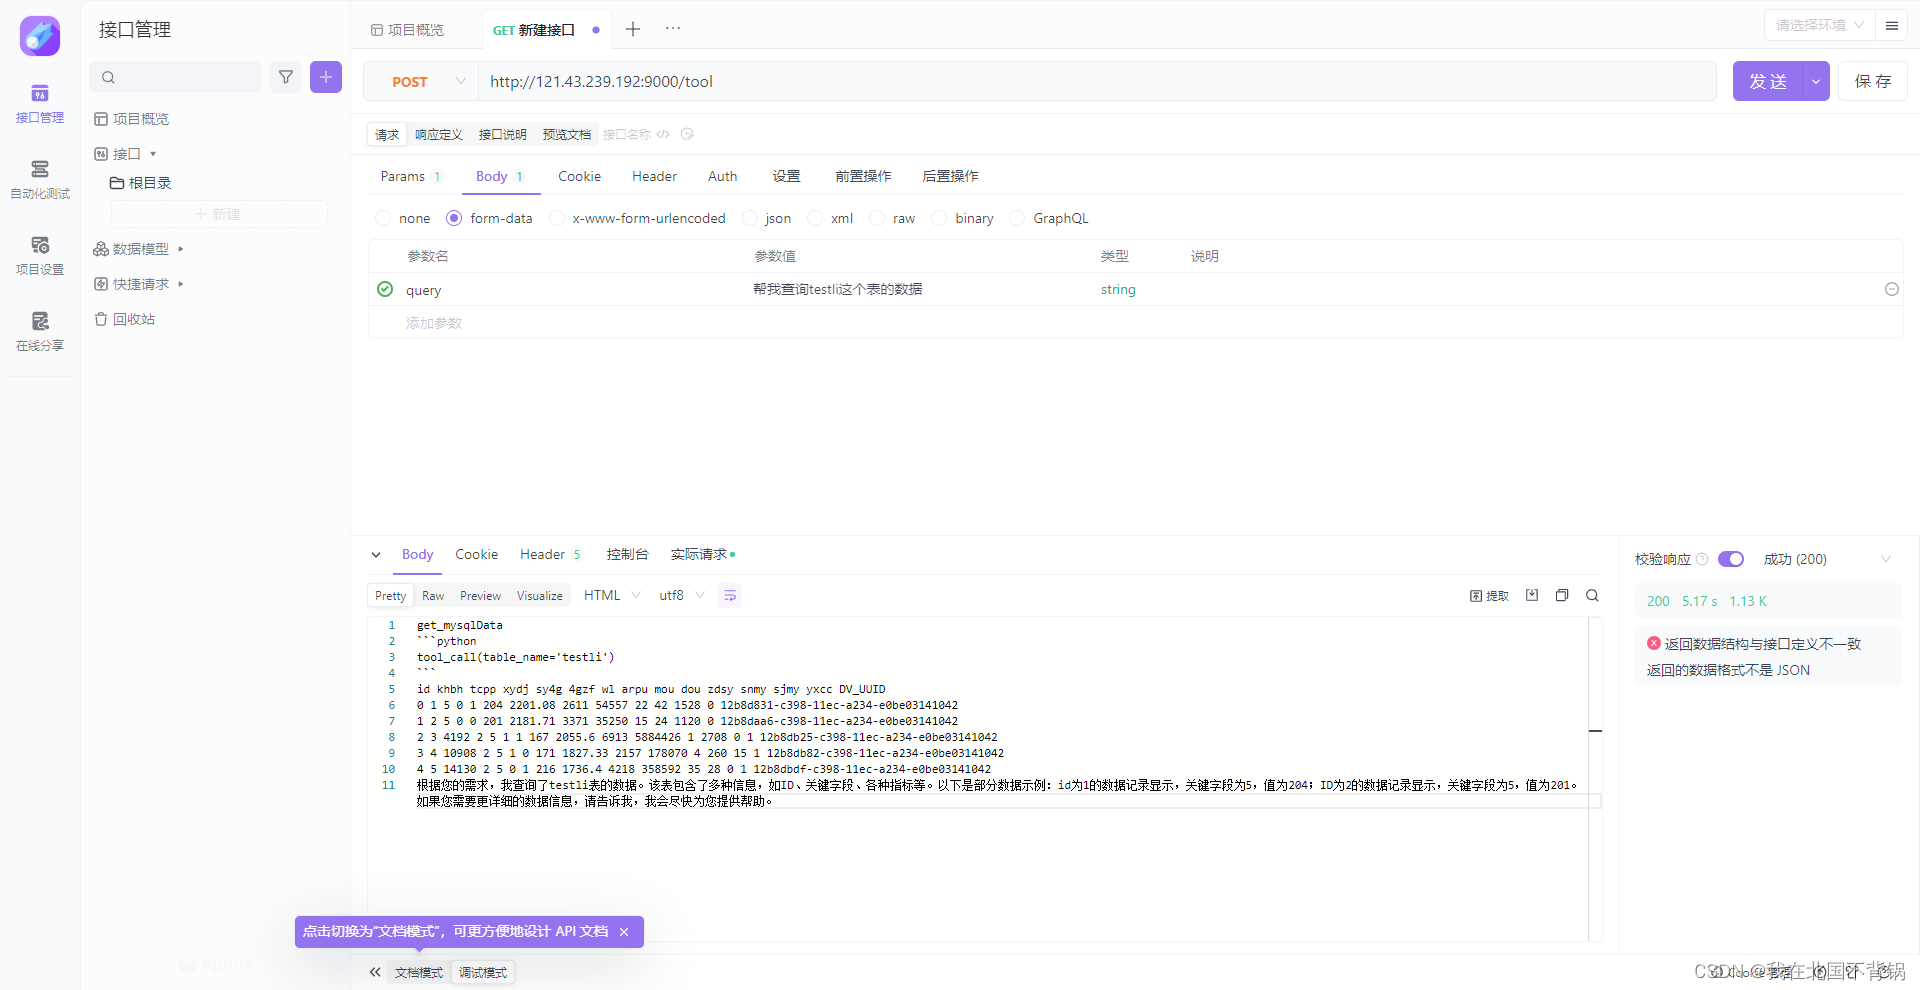Select the xml body type
The width and height of the screenshot is (1920, 990).
[831, 218]
